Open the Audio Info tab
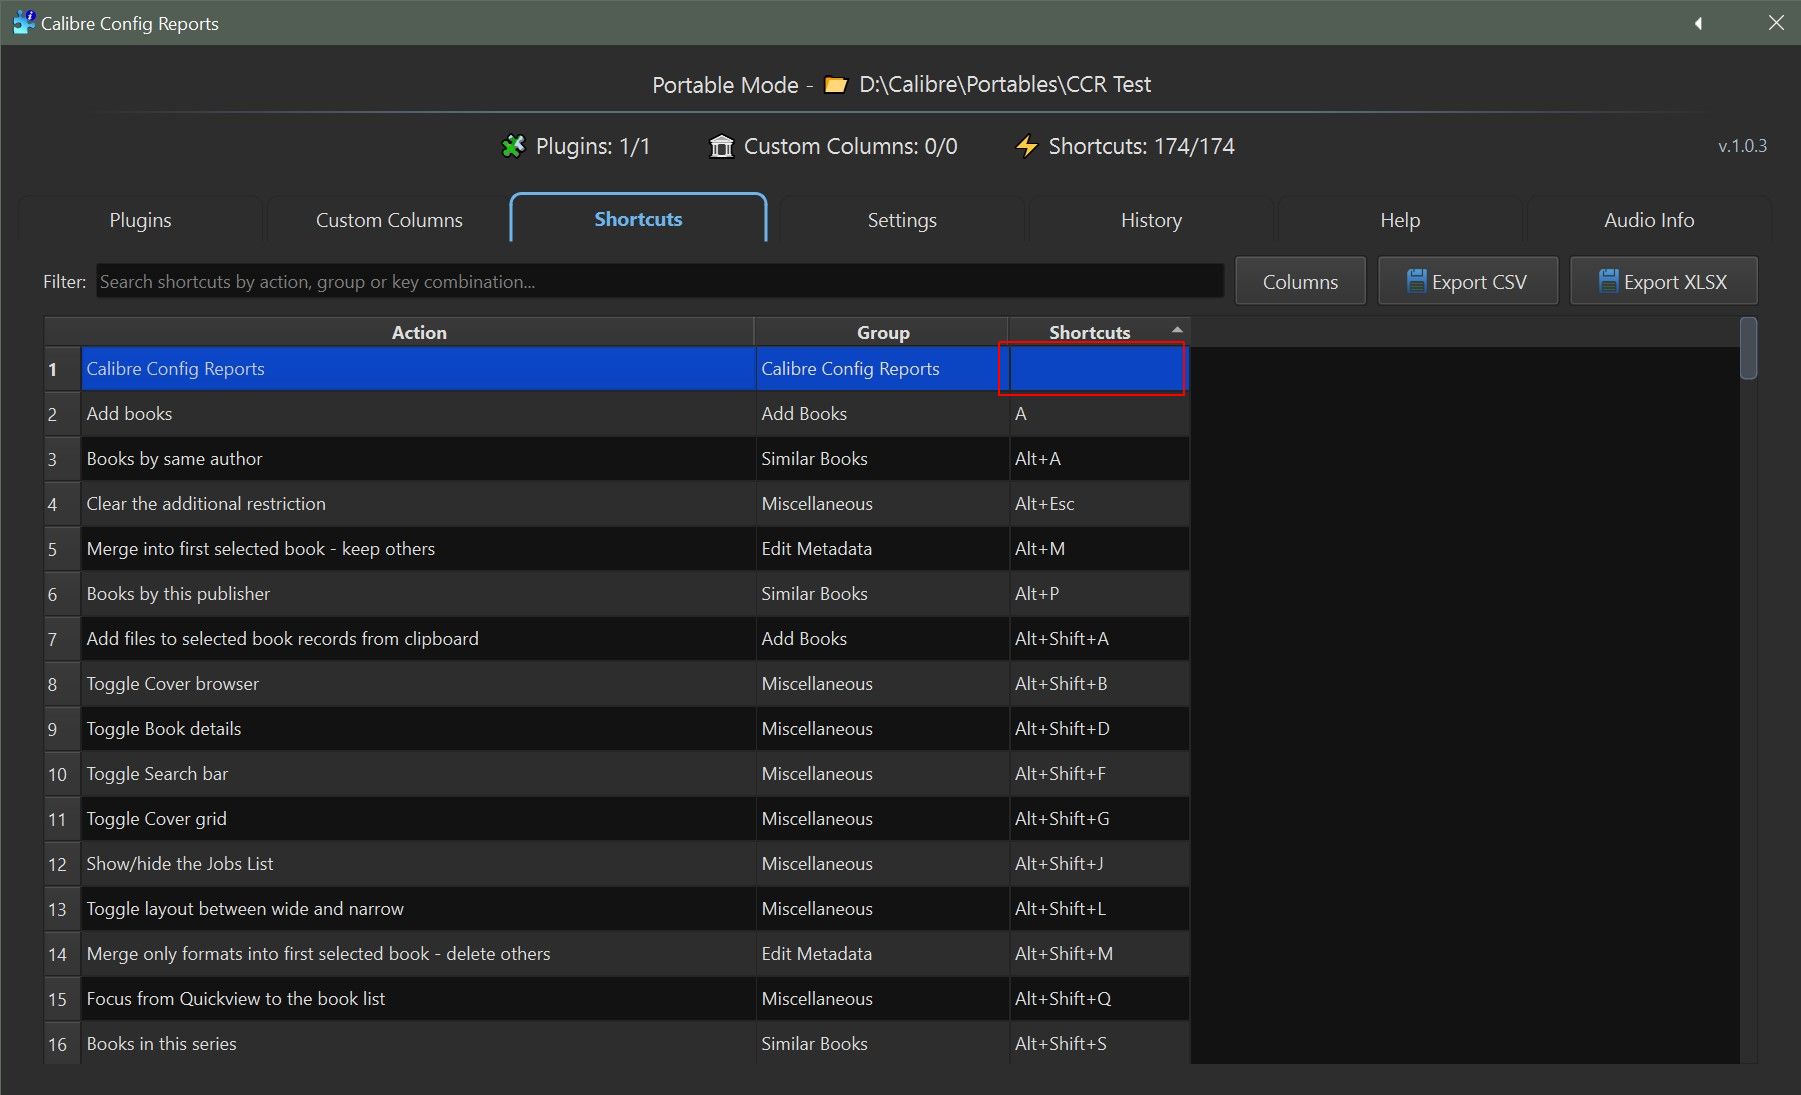The height and width of the screenshot is (1095, 1801). click(1648, 220)
